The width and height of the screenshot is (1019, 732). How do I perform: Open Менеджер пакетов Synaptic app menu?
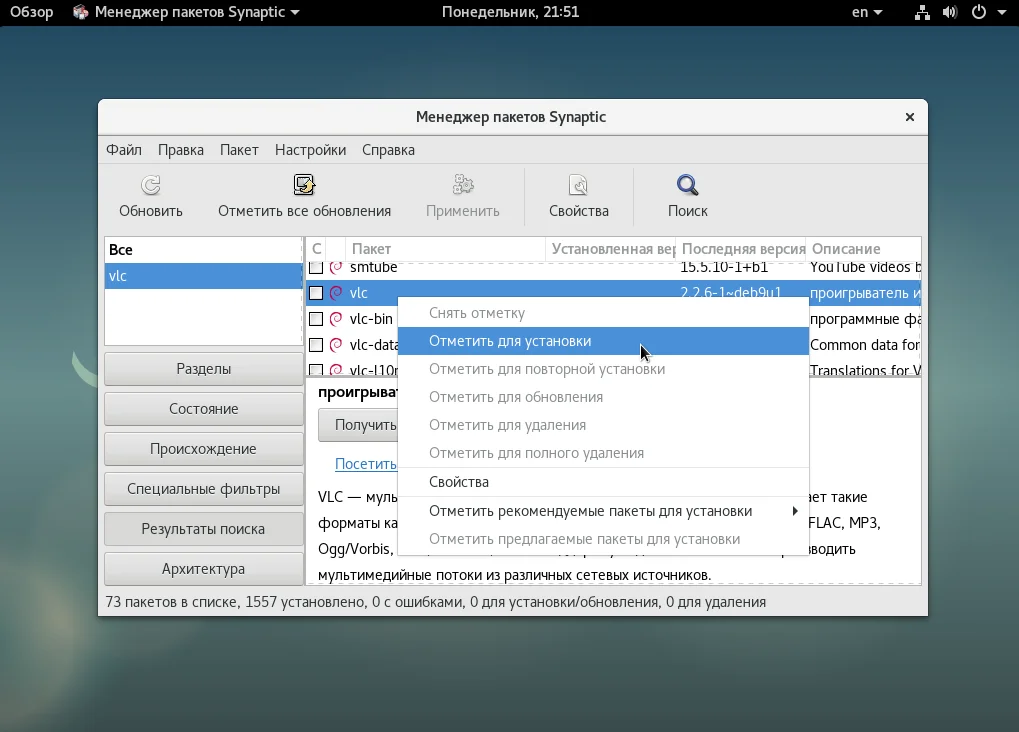[x=187, y=12]
